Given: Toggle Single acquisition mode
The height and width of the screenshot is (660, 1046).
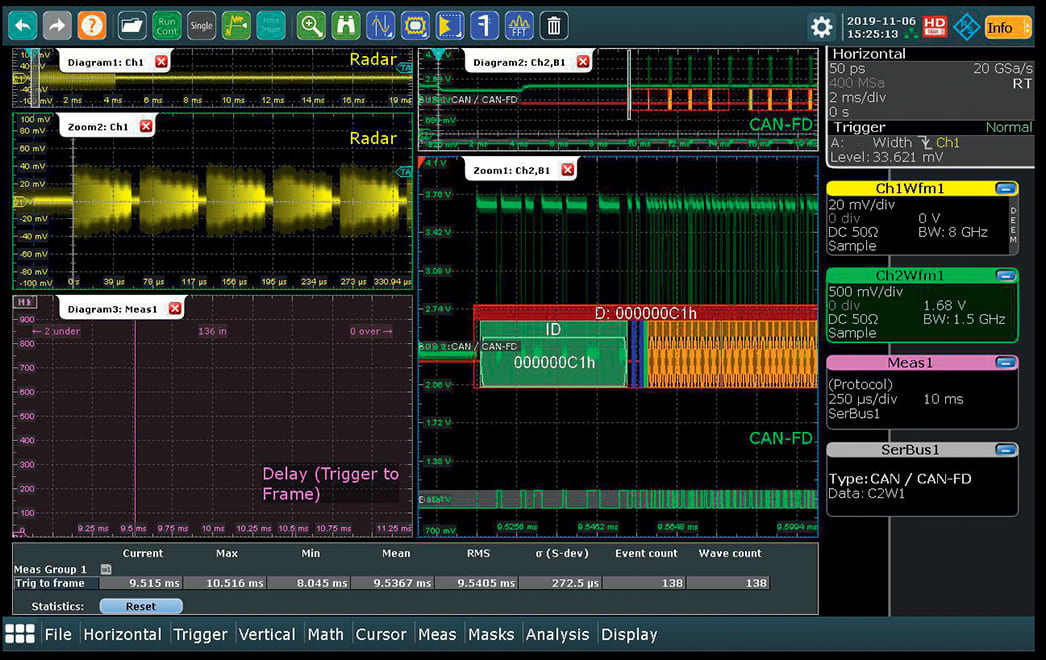Looking at the screenshot, I should click(x=201, y=26).
